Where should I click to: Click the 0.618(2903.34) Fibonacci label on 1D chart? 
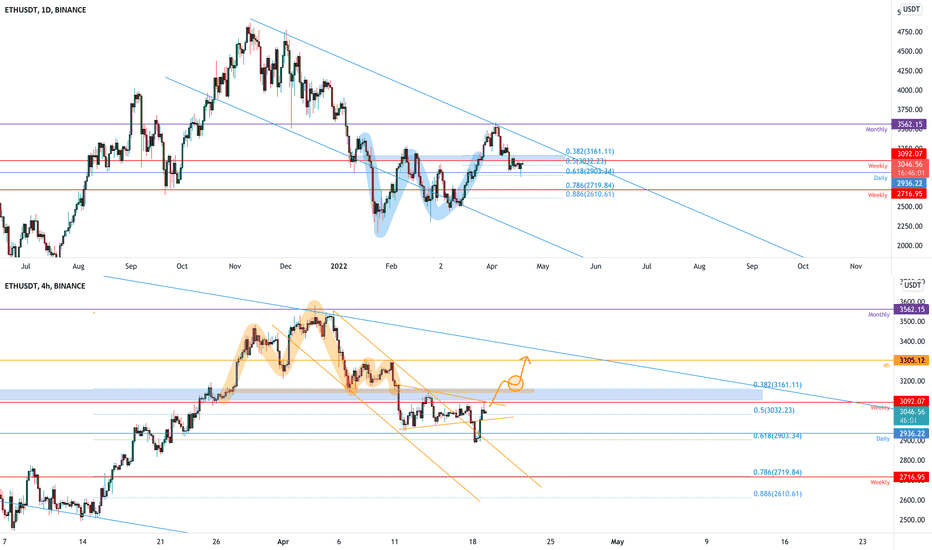click(x=590, y=171)
